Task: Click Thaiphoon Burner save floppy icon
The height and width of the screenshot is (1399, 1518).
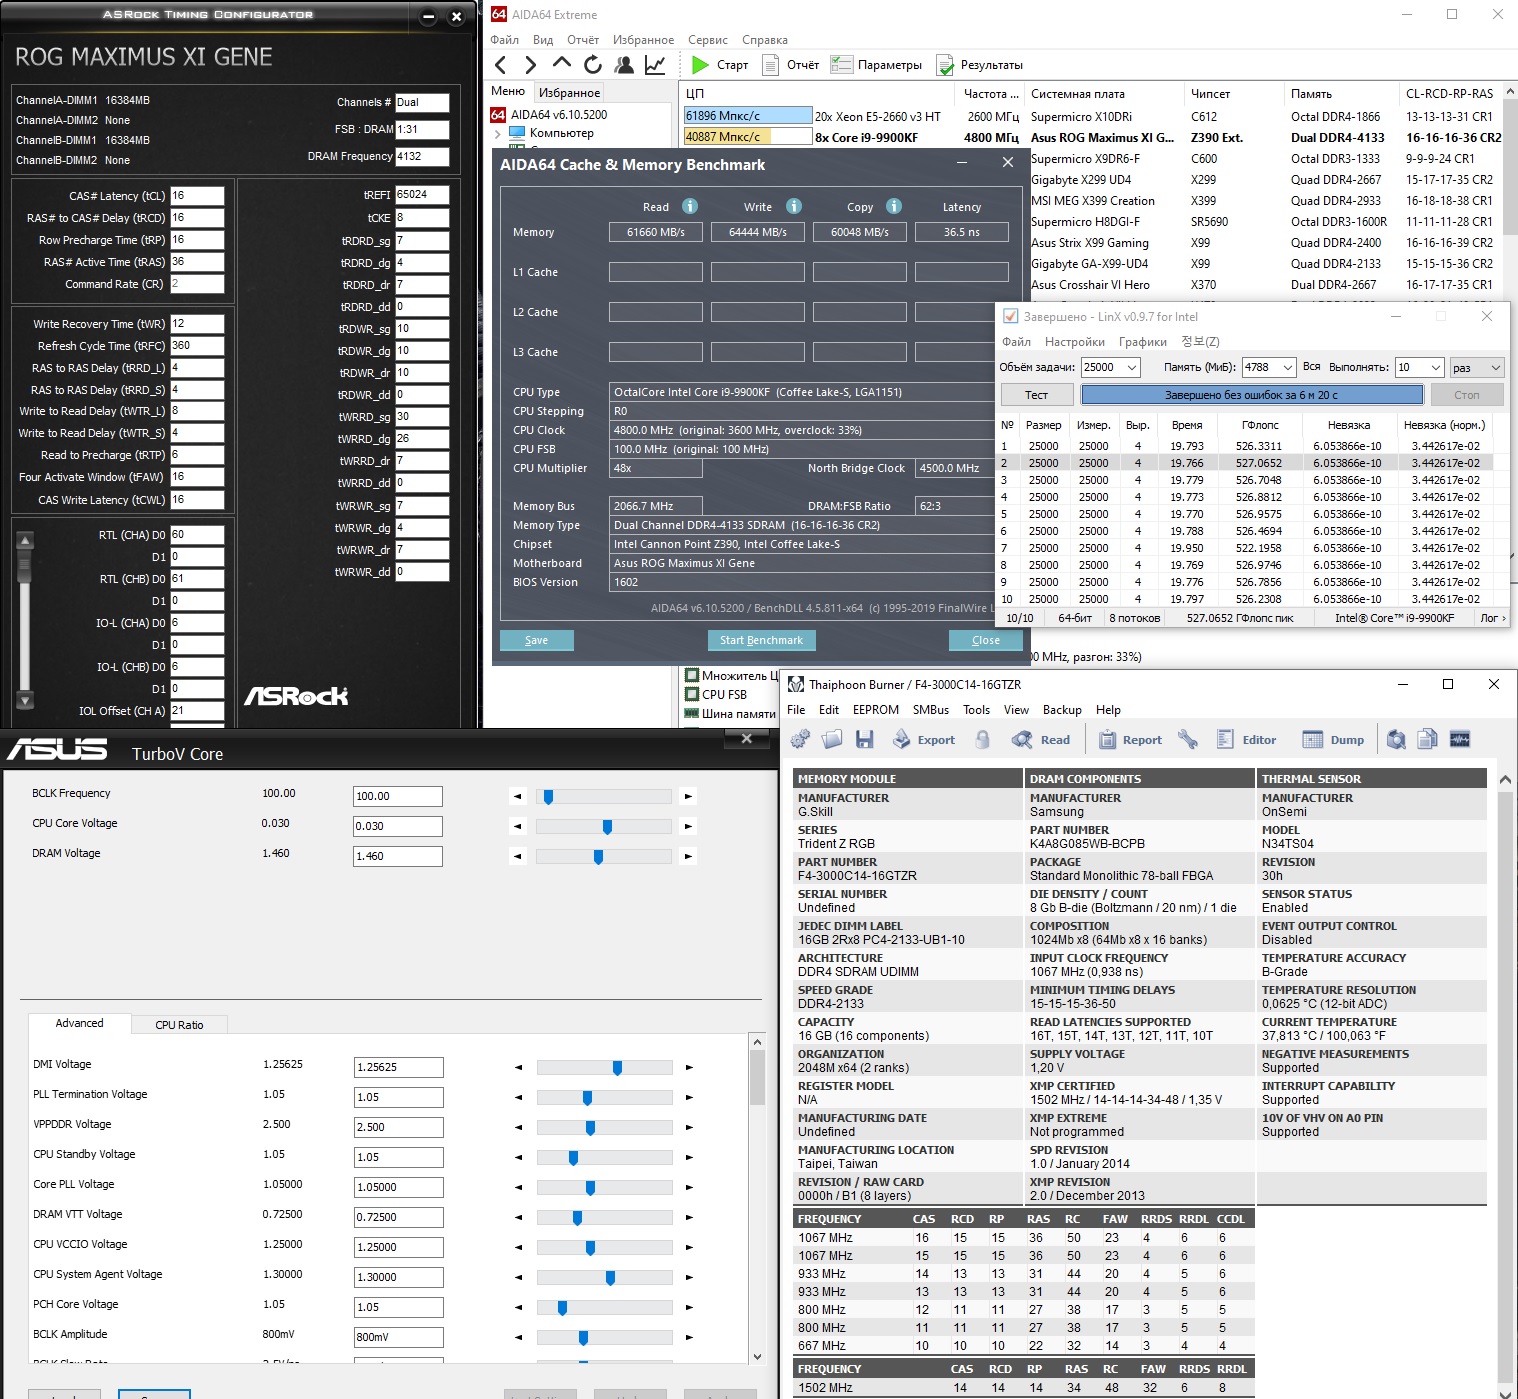Action: [865, 739]
